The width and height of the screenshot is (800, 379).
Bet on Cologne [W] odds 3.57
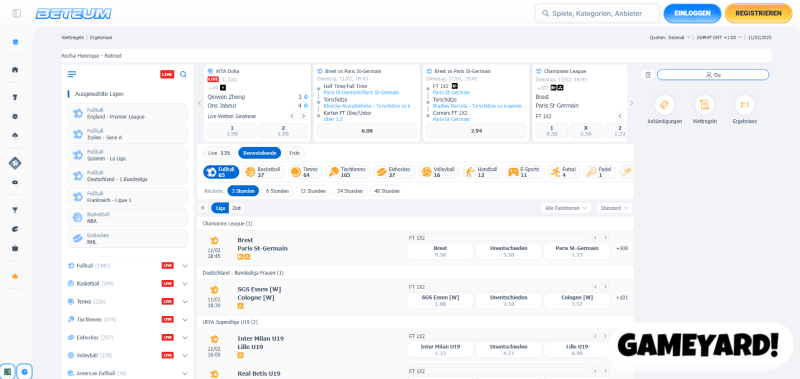[x=577, y=300]
